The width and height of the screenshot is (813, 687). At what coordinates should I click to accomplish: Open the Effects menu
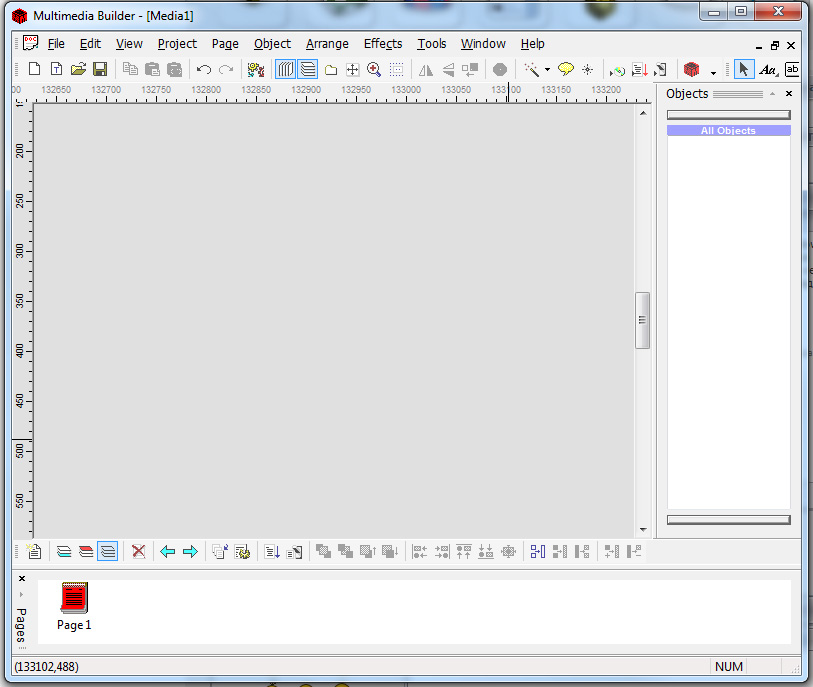(x=383, y=44)
